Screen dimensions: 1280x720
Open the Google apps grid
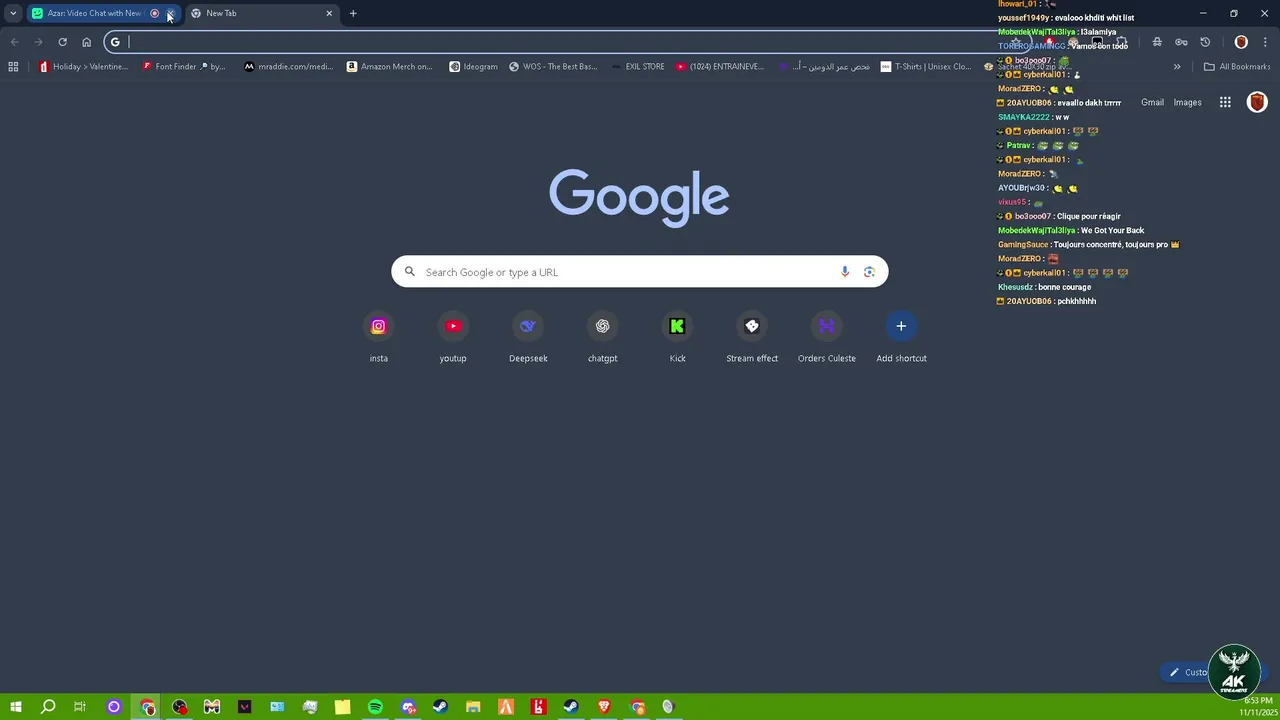point(1225,102)
